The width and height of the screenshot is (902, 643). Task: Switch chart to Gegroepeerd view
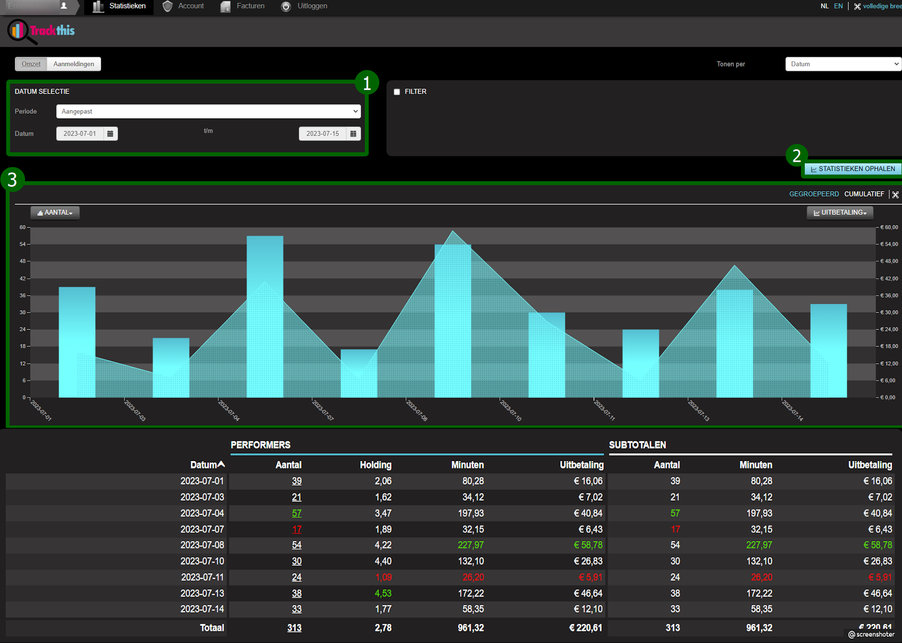814,194
